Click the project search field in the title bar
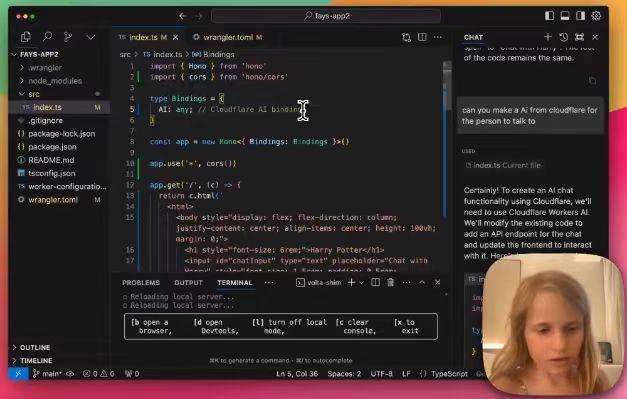The width and height of the screenshot is (627, 399). click(326, 16)
